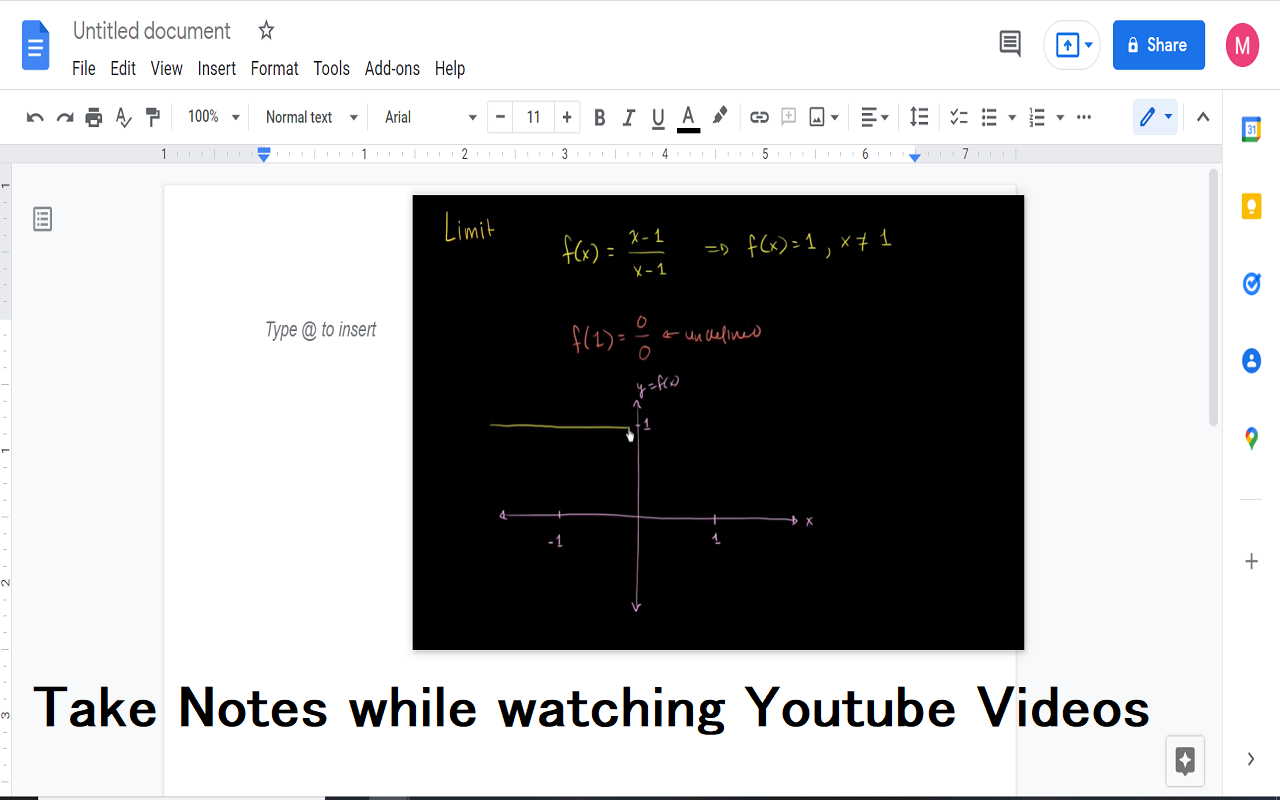Open the Insert menu

pyautogui.click(x=216, y=68)
